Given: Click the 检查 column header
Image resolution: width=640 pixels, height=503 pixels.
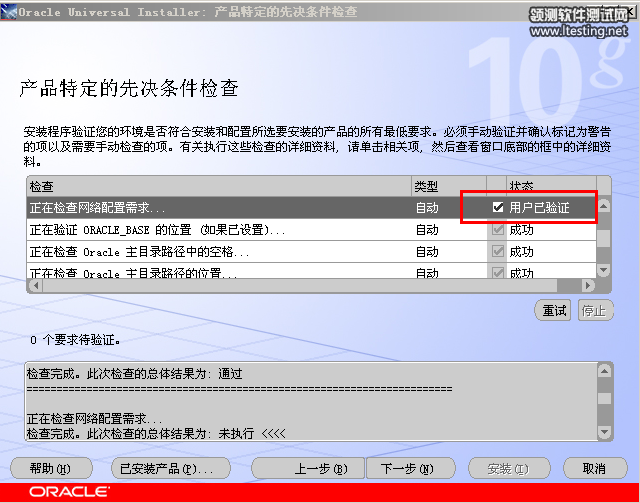Looking at the screenshot, I should click(x=220, y=187).
